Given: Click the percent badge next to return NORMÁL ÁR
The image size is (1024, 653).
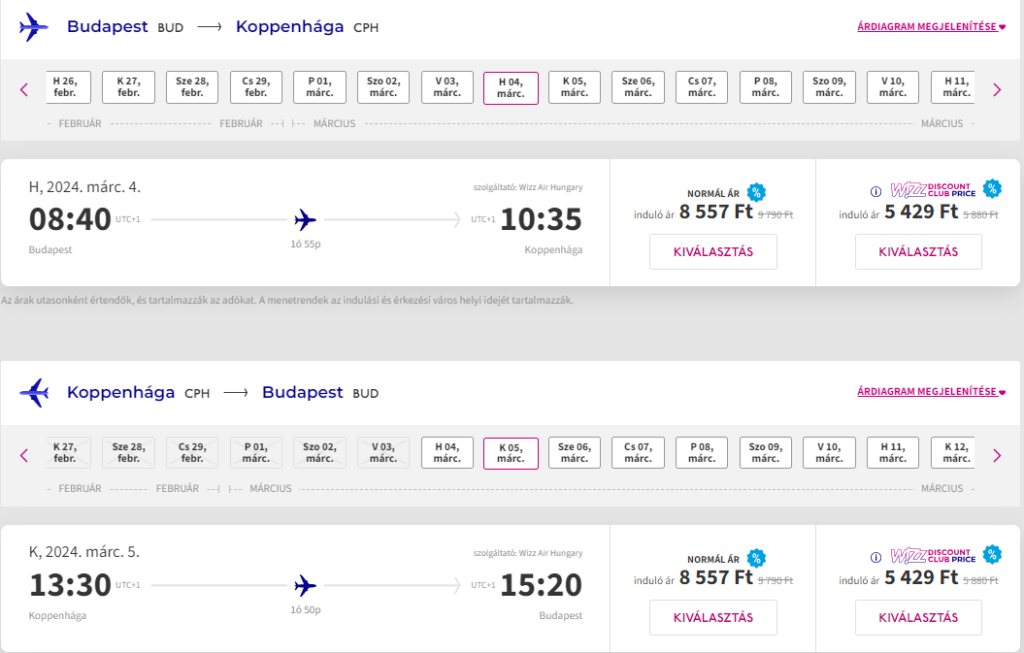Looking at the screenshot, I should coord(756,558).
